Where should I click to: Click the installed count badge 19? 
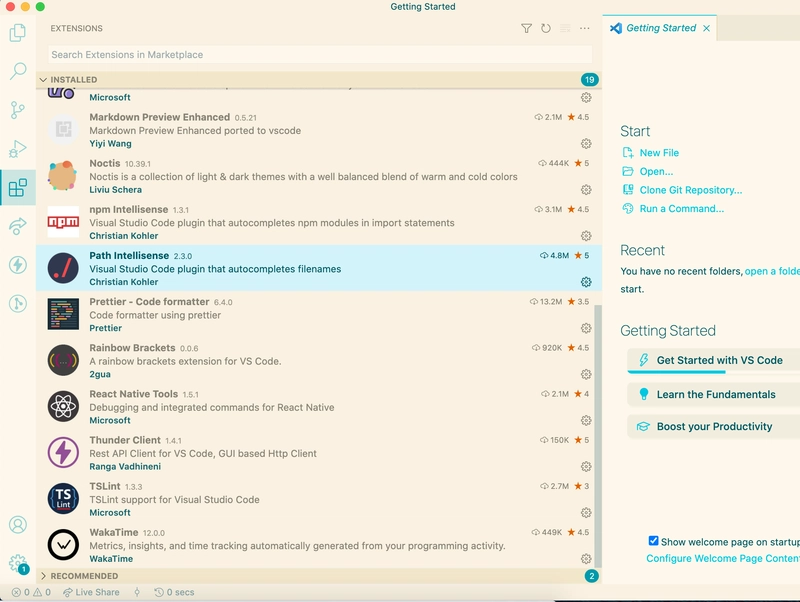pos(590,80)
